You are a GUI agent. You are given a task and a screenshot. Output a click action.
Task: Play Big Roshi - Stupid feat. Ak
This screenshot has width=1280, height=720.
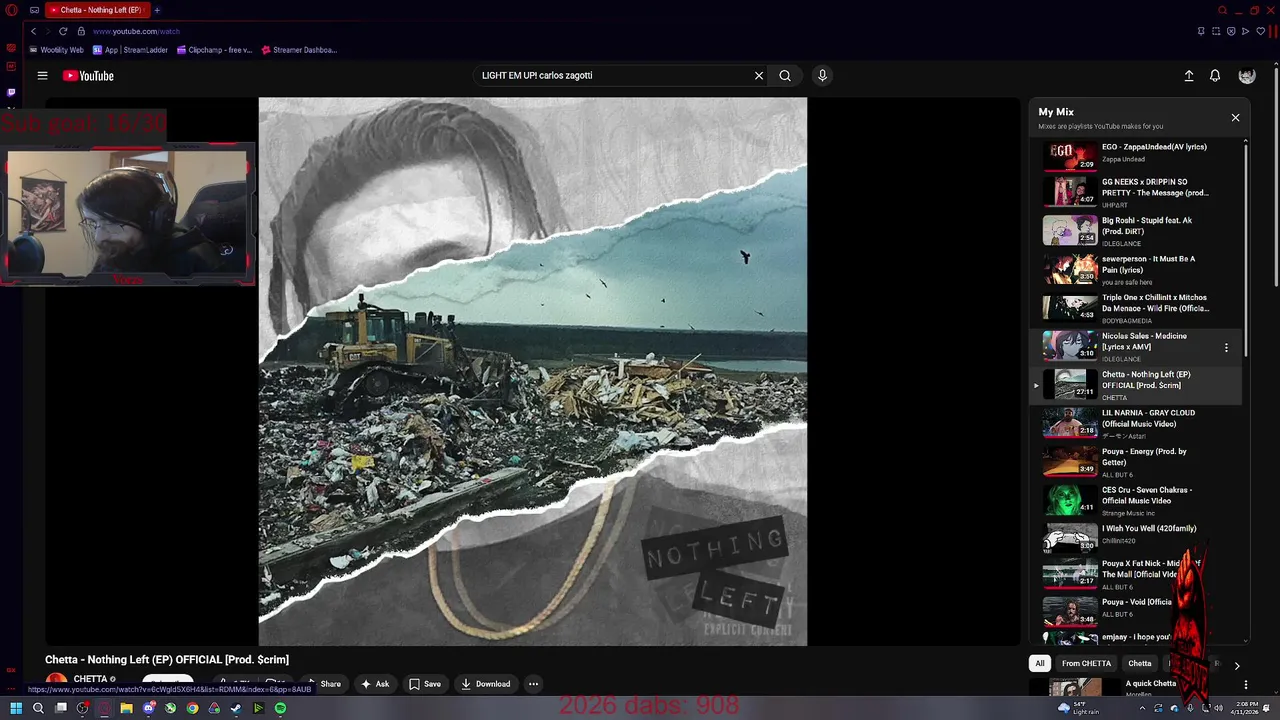(x=1138, y=231)
